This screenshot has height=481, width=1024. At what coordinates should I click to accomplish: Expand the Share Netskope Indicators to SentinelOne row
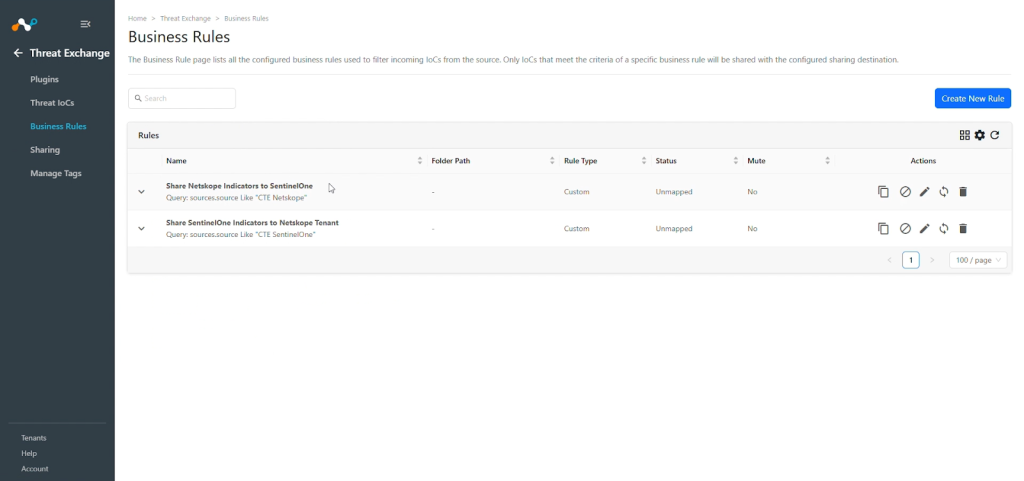pyautogui.click(x=141, y=192)
